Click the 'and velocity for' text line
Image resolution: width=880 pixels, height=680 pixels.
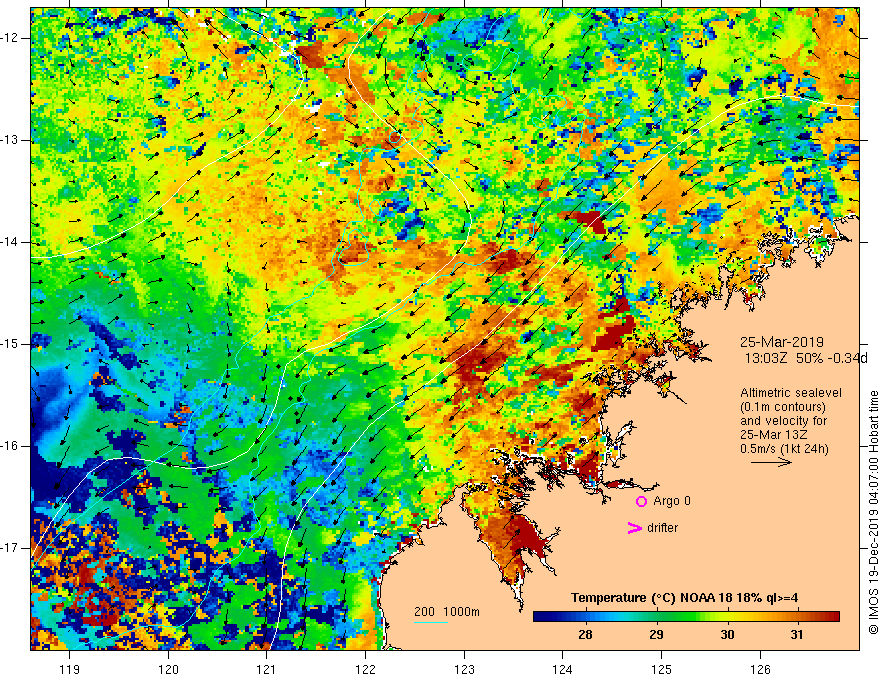point(783,420)
